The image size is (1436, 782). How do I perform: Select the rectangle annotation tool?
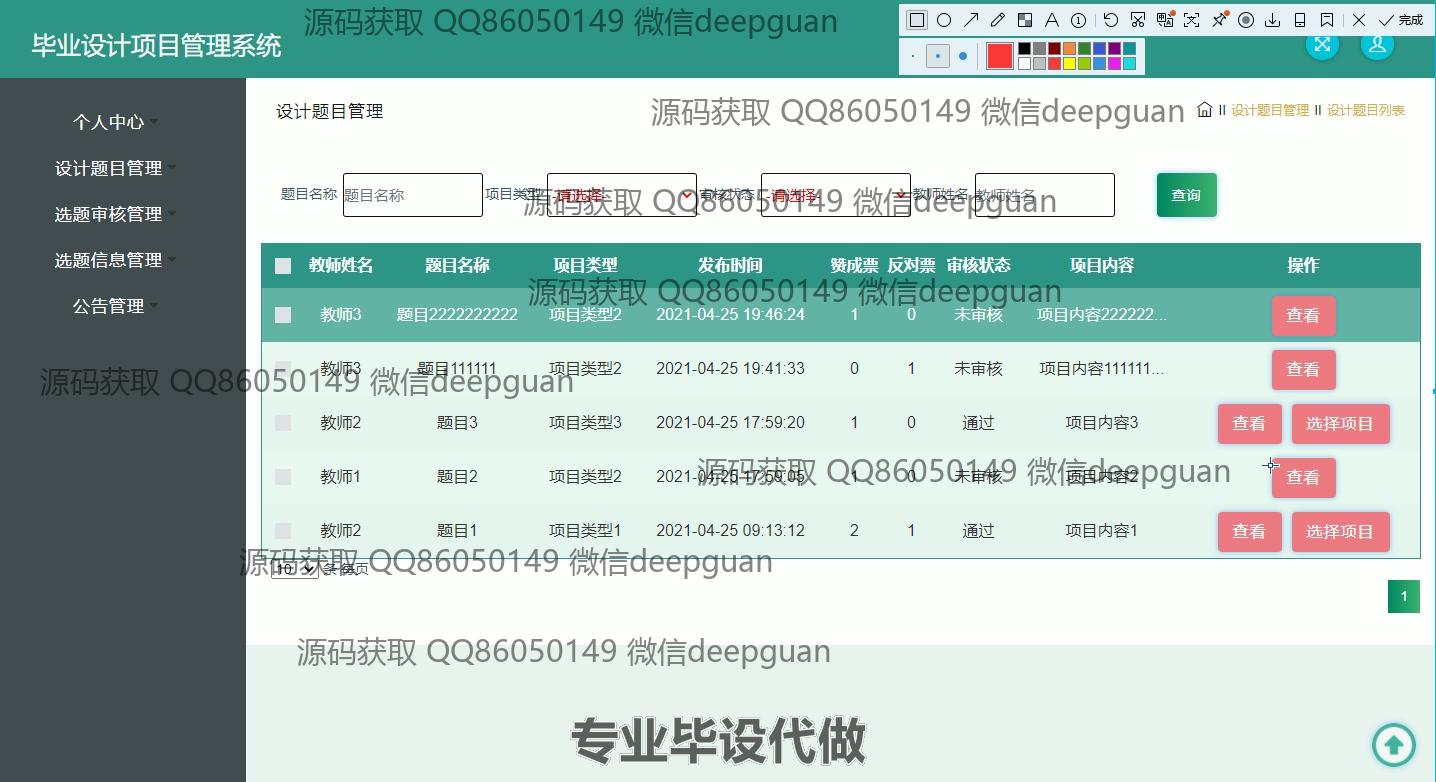(917, 20)
